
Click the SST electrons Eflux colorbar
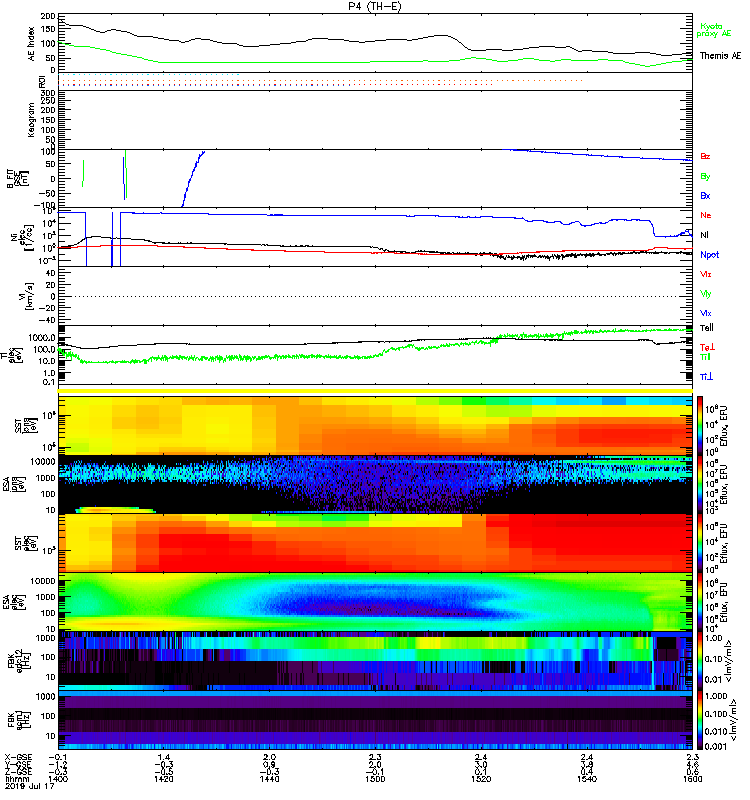[700, 543]
